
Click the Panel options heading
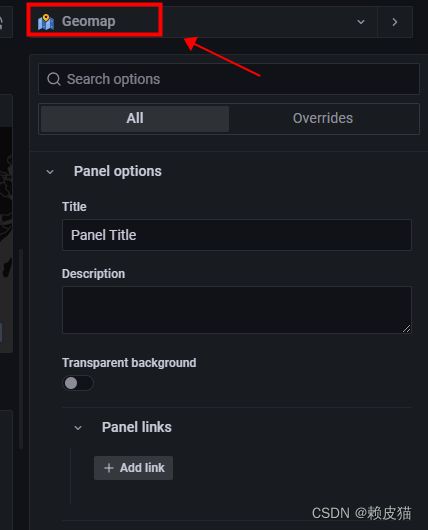118,171
